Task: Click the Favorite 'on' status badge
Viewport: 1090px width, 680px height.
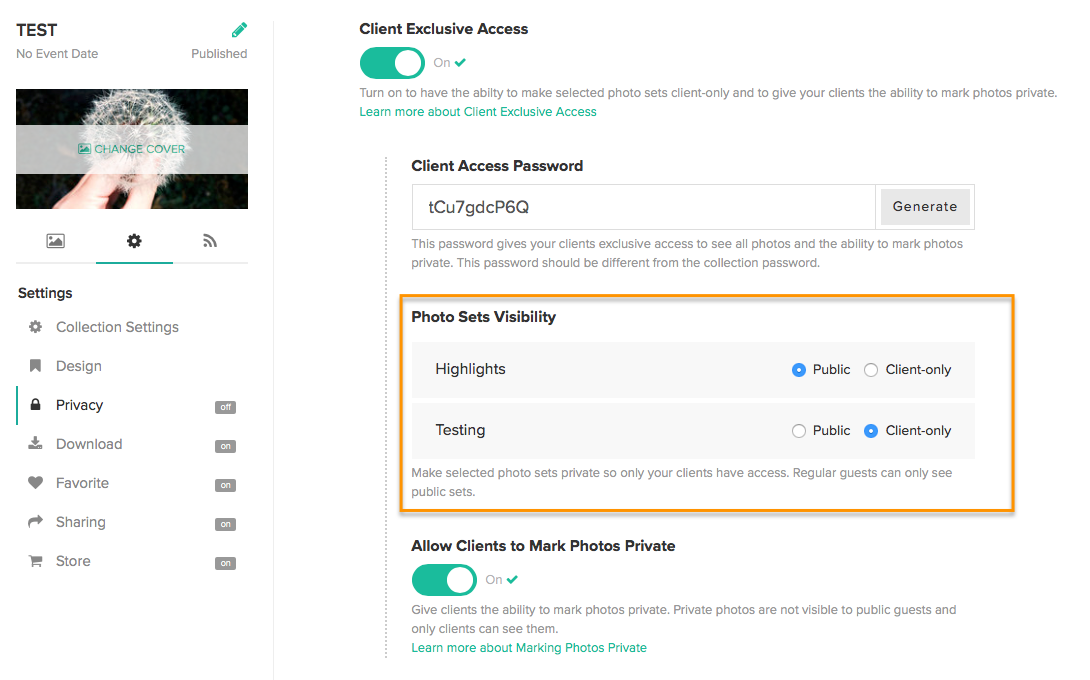Action: coord(225,485)
